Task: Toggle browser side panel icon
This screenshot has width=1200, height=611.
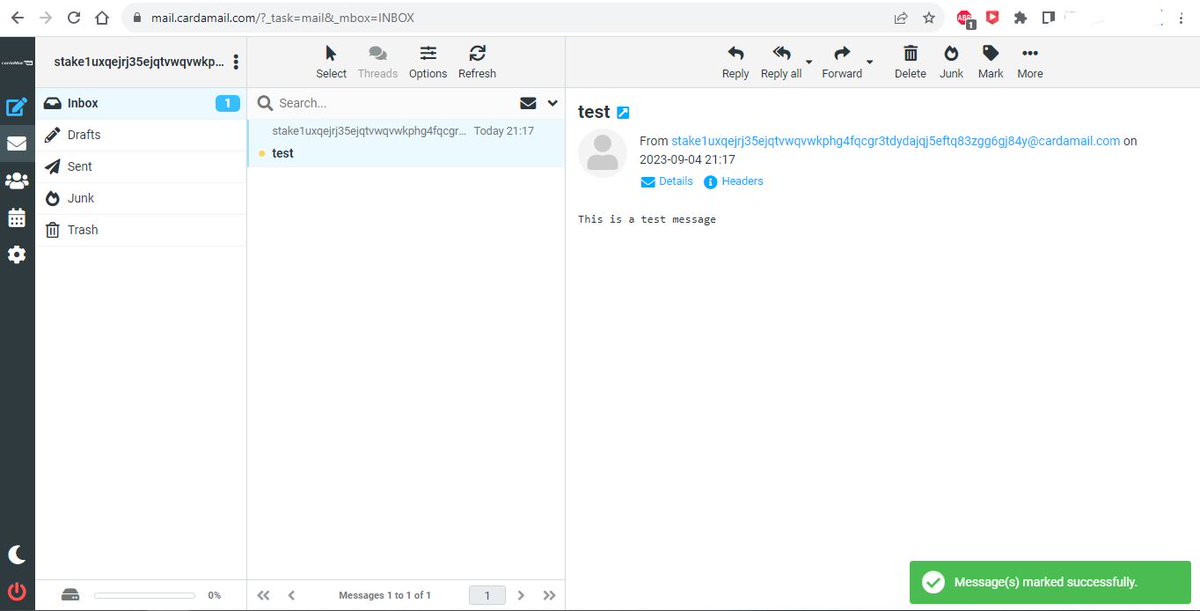Action: click(x=1048, y=17)
